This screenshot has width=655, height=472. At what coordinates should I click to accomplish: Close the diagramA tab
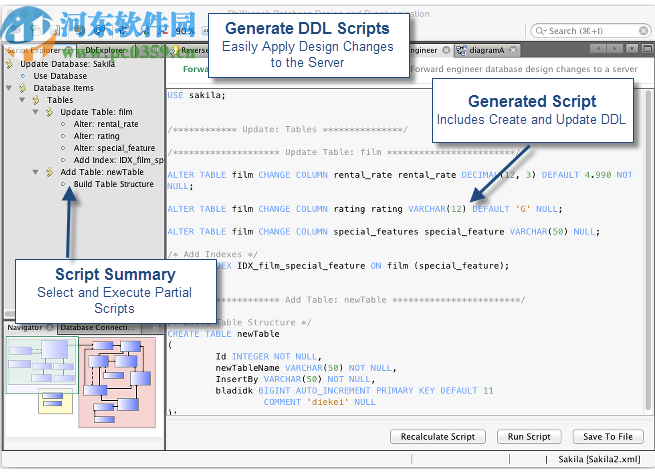[513, 50]
